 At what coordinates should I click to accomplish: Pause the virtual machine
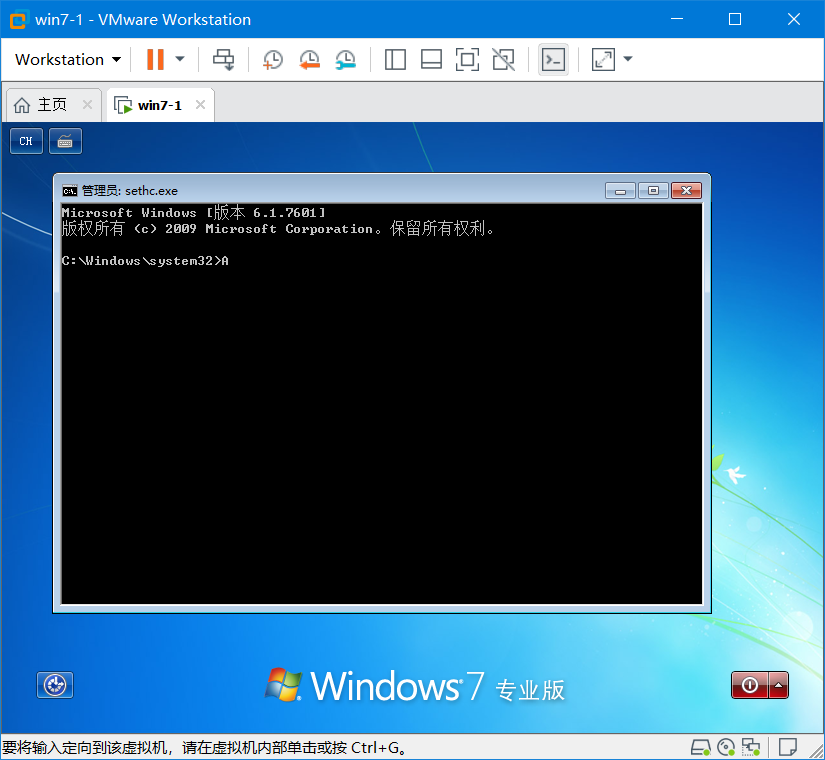[155, 59]
